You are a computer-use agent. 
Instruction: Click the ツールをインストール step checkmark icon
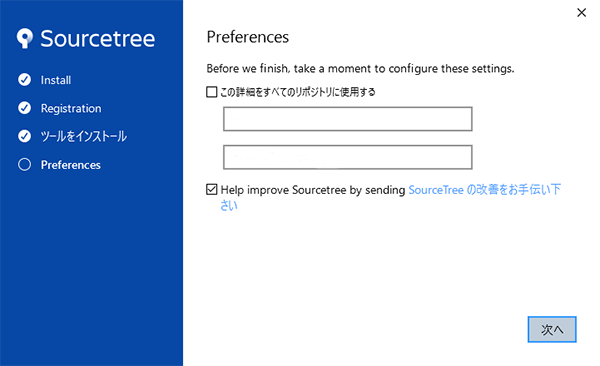24,136
